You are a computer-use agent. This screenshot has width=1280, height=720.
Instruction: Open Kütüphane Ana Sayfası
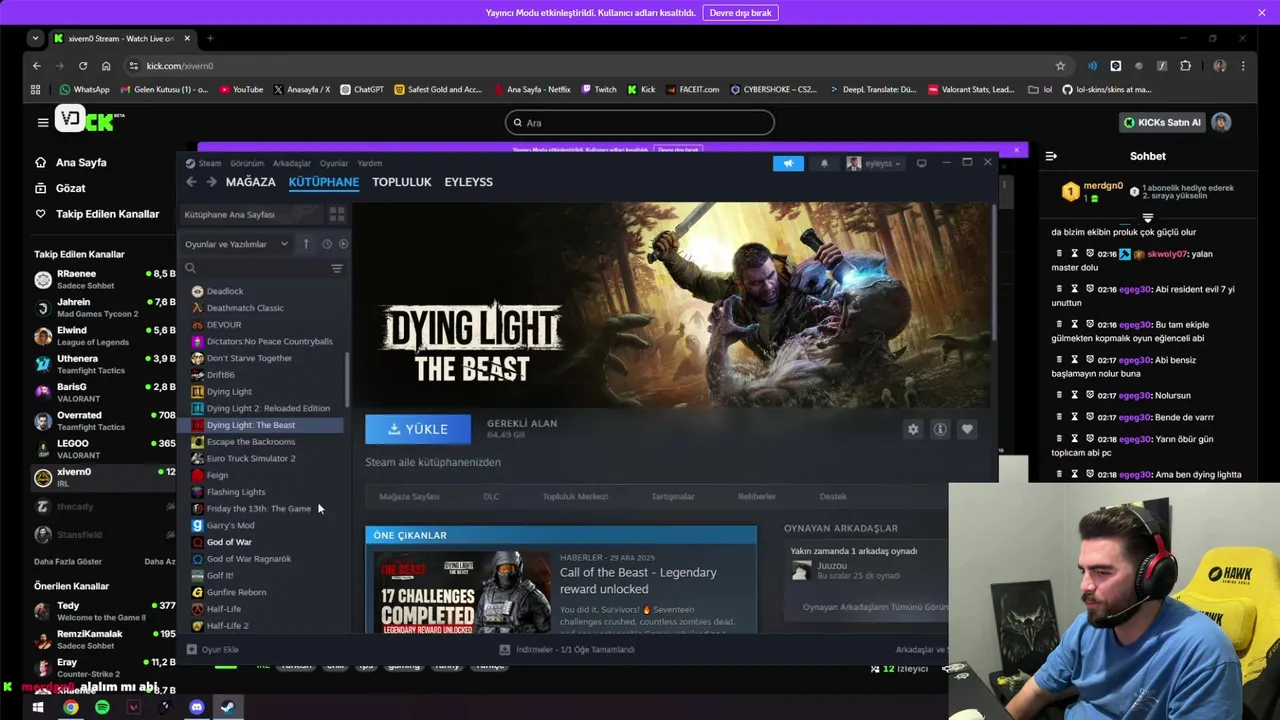[251, 214]
